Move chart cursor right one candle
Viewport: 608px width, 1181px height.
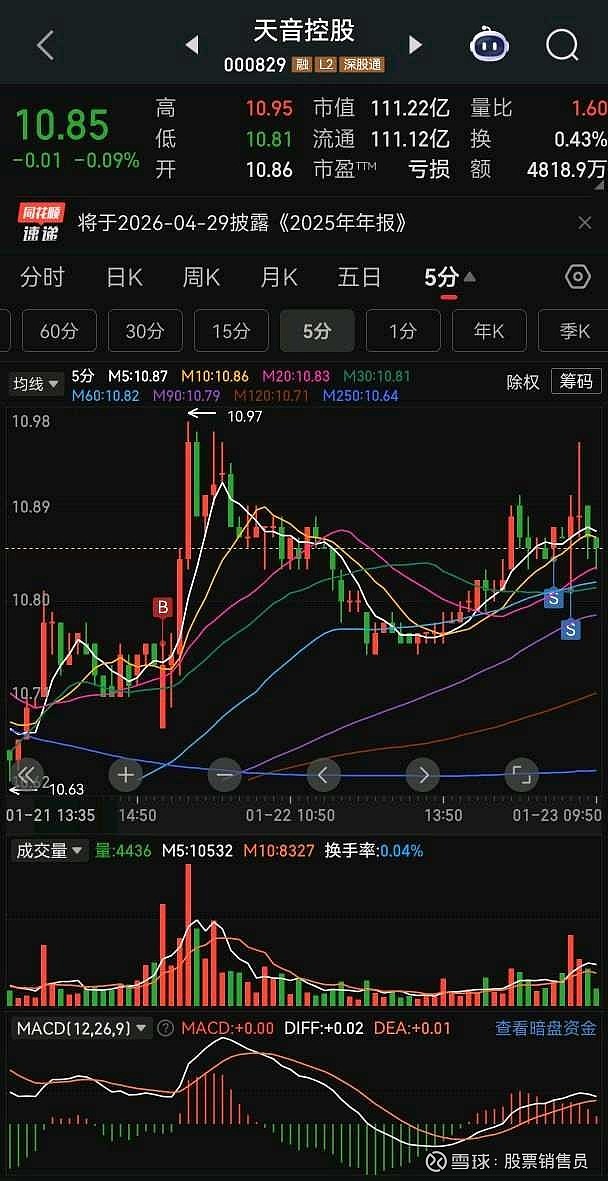[423, 774]
